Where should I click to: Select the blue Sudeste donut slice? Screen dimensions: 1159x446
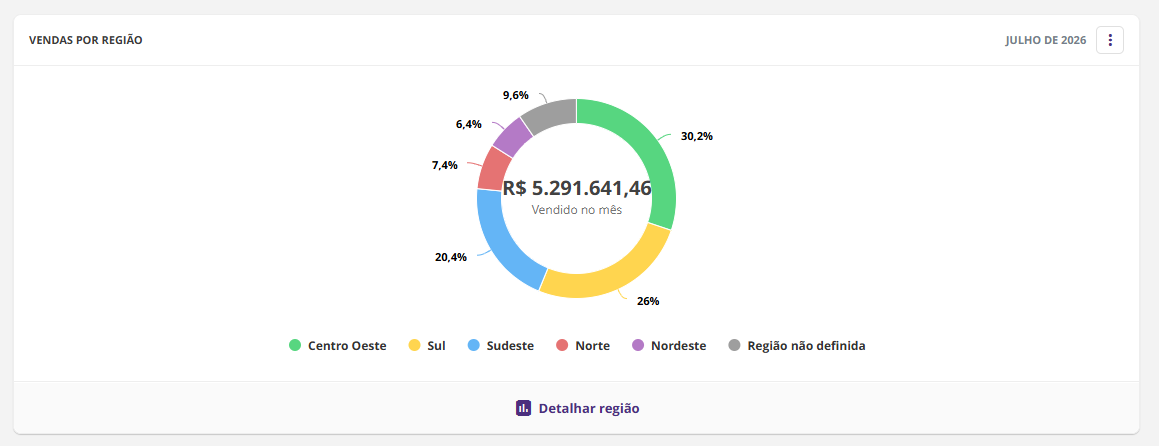pyautogui.click(x=500, y=246)
